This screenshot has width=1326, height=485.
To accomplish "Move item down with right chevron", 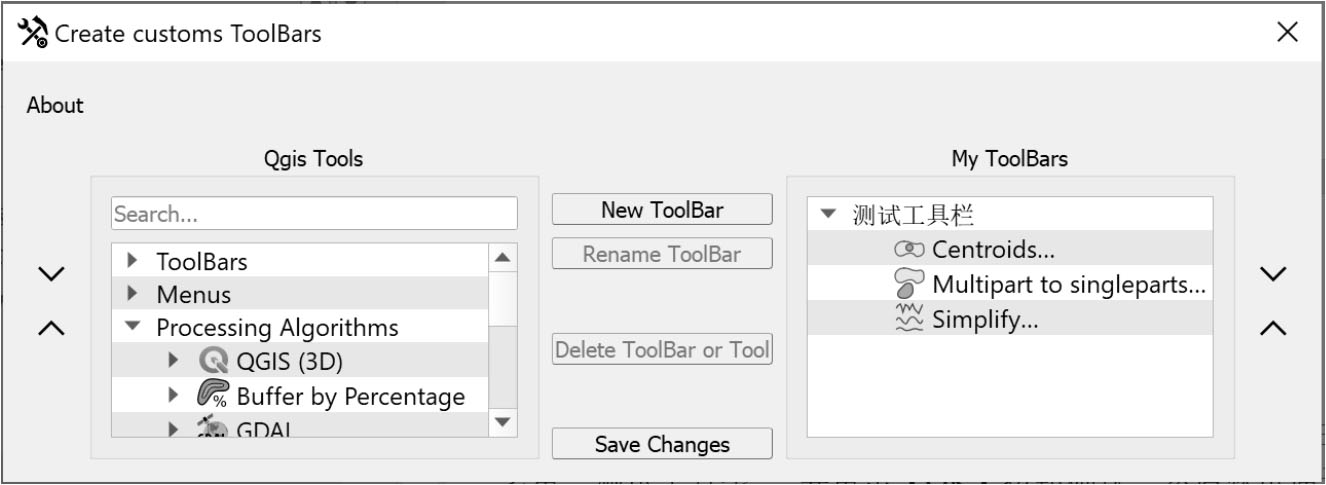I will [x=1272, y=273].
